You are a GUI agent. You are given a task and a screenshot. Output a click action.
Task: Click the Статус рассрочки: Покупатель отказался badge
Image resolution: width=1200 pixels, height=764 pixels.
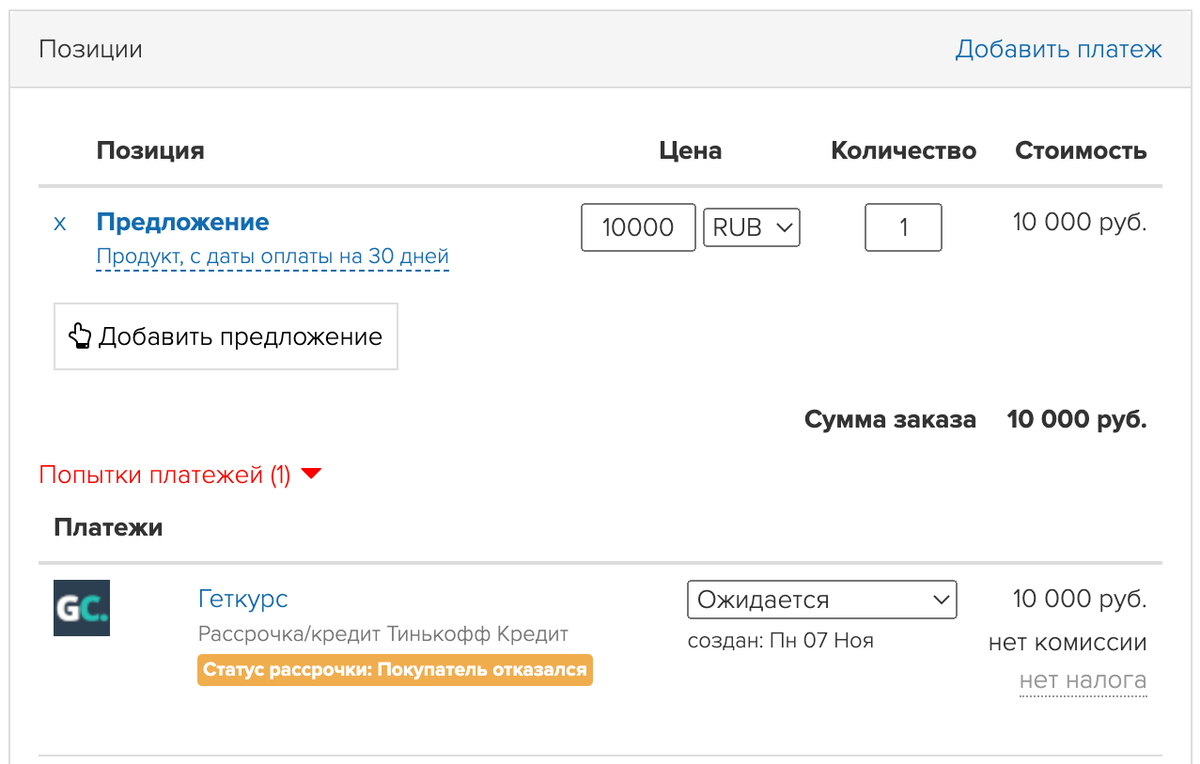tap(395, 670)
